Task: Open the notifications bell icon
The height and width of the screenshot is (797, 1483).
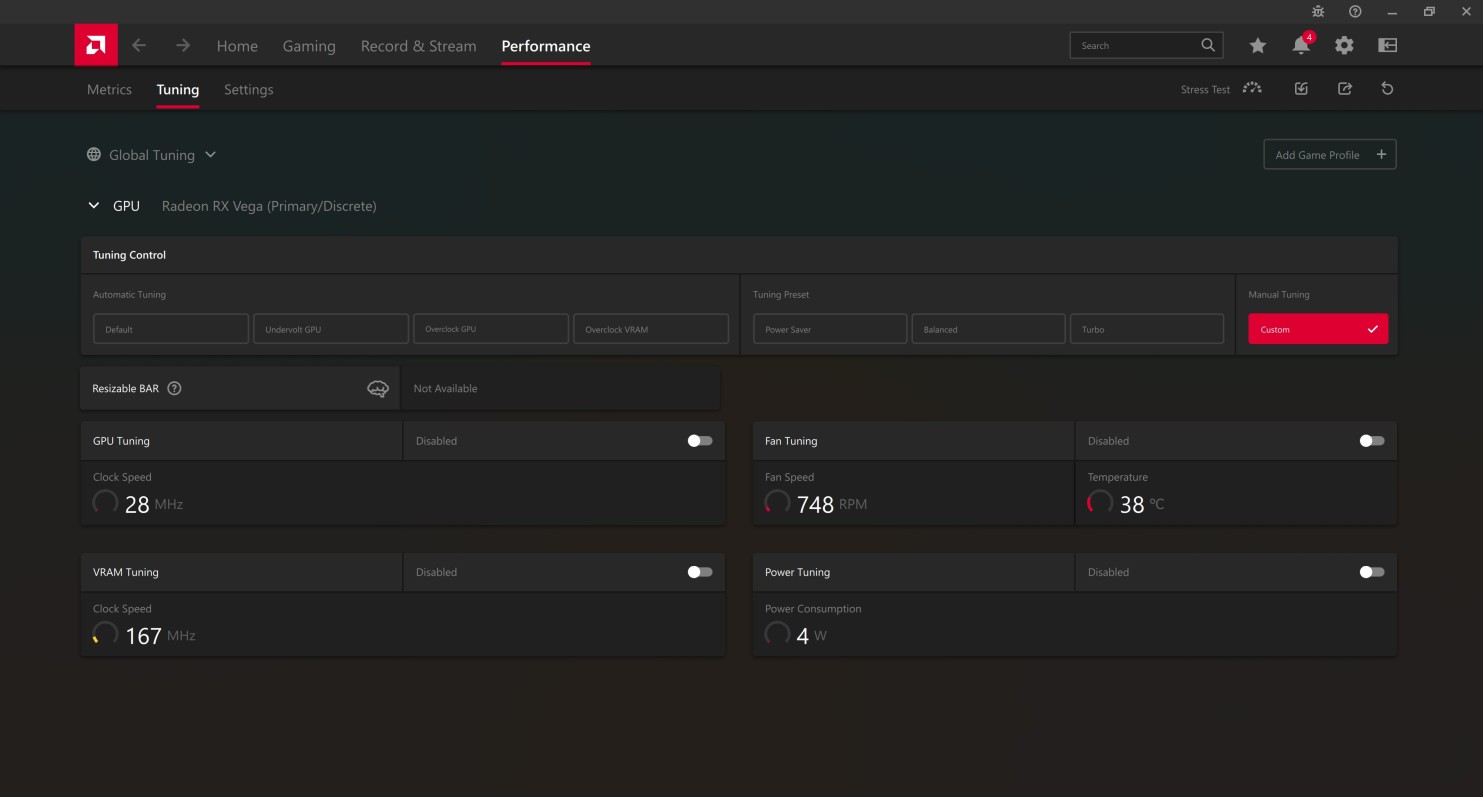Action: (x=1300, y=46)
